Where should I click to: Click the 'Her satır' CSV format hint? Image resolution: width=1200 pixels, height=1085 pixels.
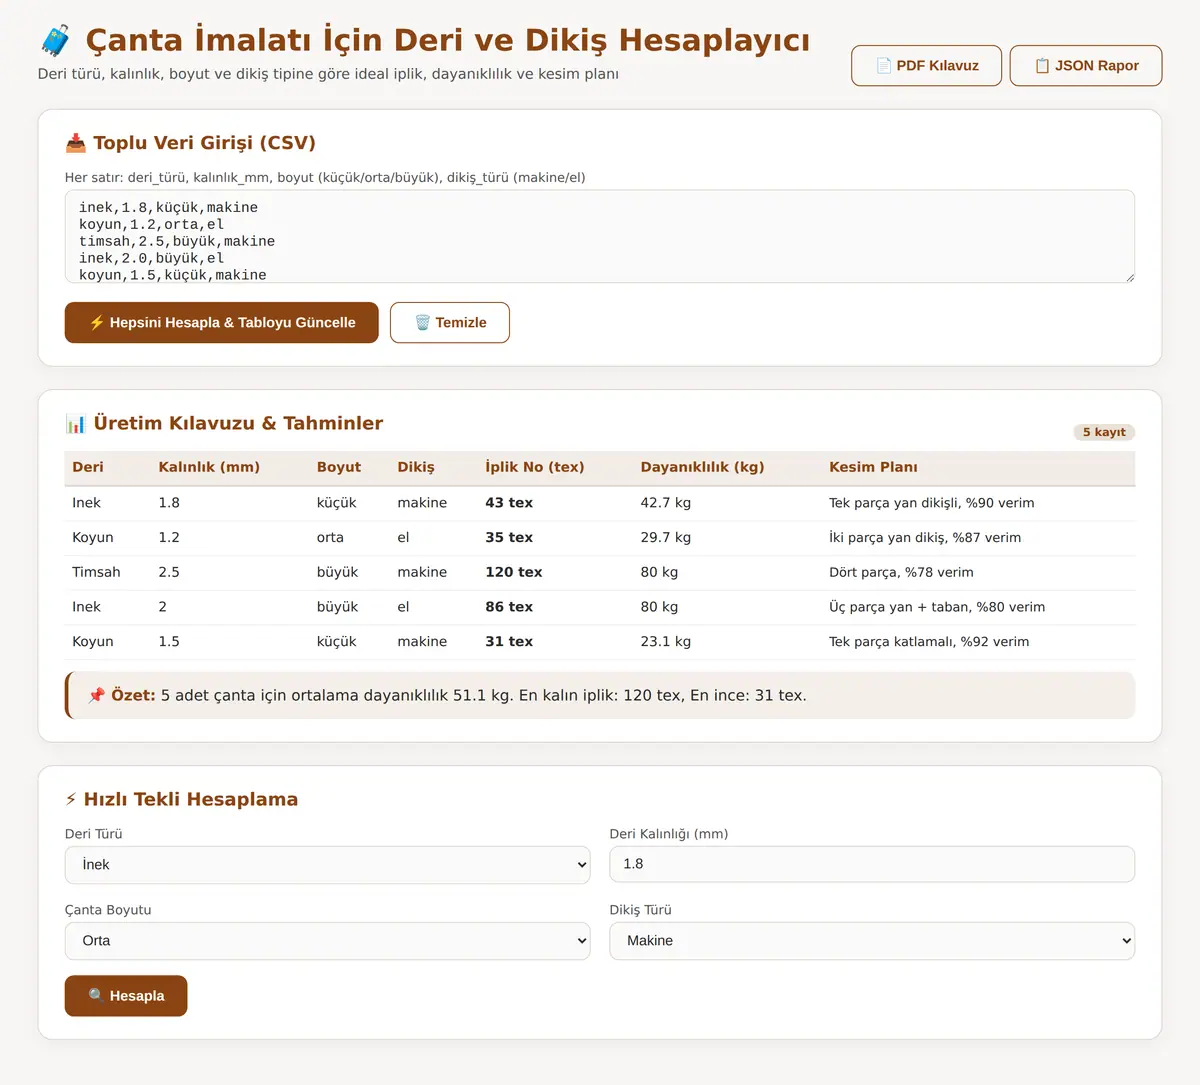click(x=325, y=178)
